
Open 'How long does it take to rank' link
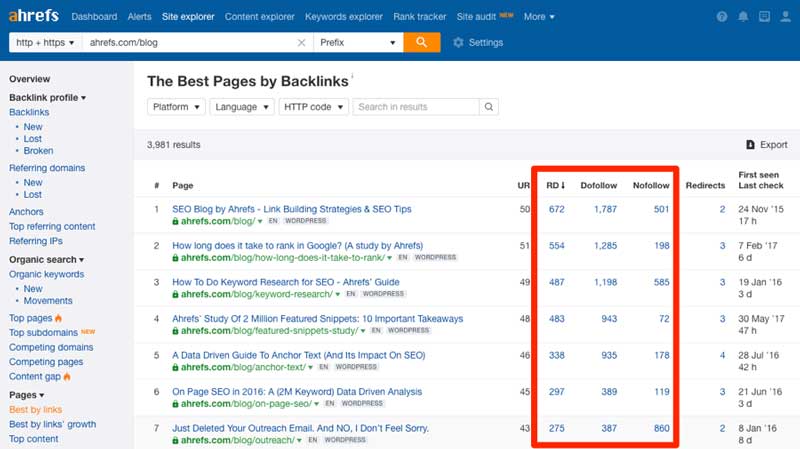pos(297,245)
